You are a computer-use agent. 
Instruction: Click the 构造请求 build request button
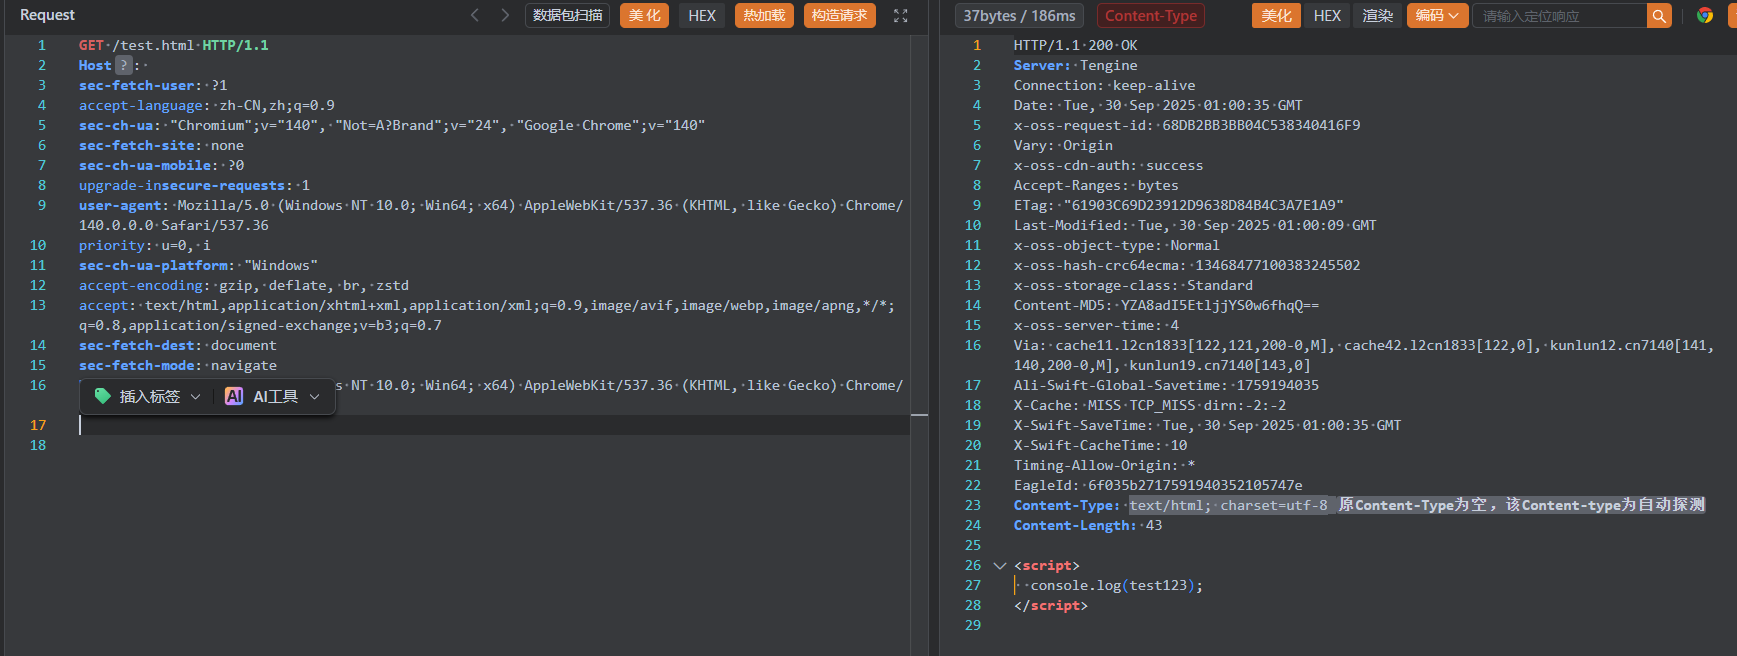tap(839, 16)
